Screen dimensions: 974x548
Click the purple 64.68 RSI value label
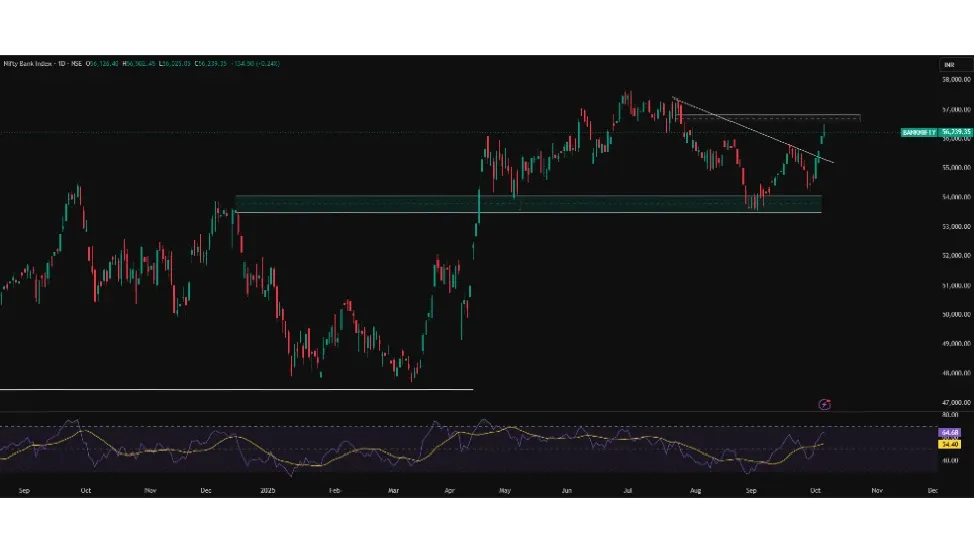click(949, 432)
